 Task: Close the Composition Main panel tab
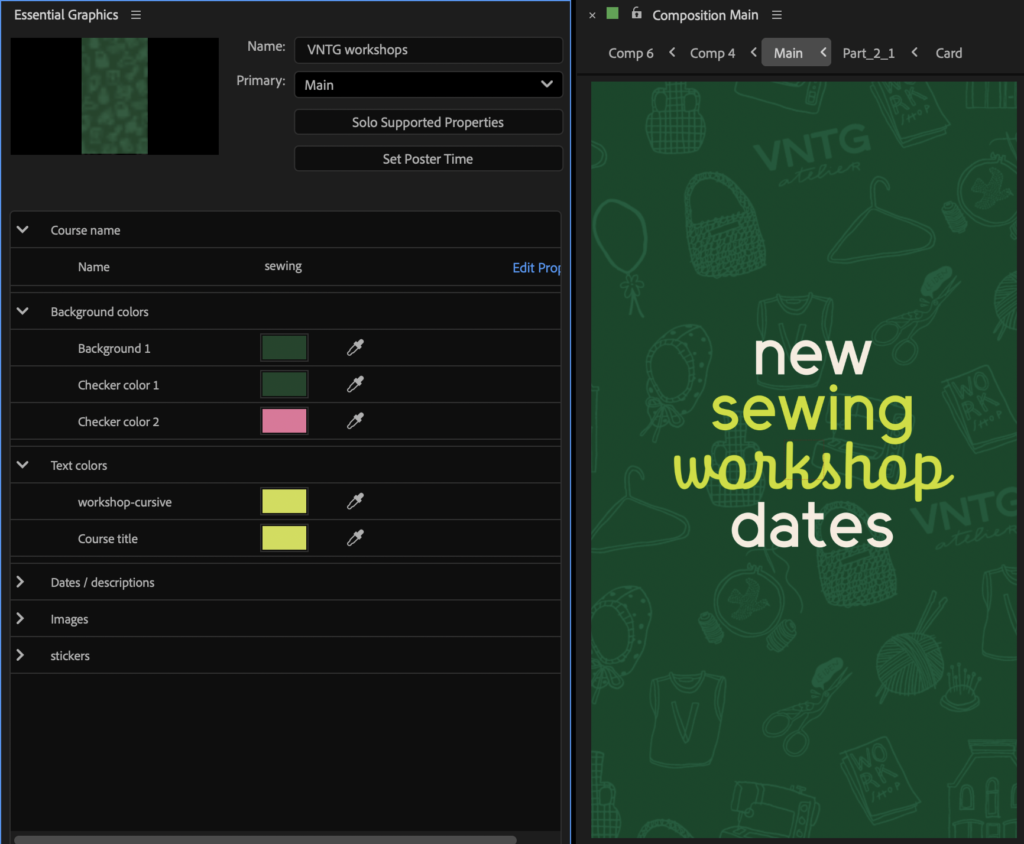(x=592, y=15)
